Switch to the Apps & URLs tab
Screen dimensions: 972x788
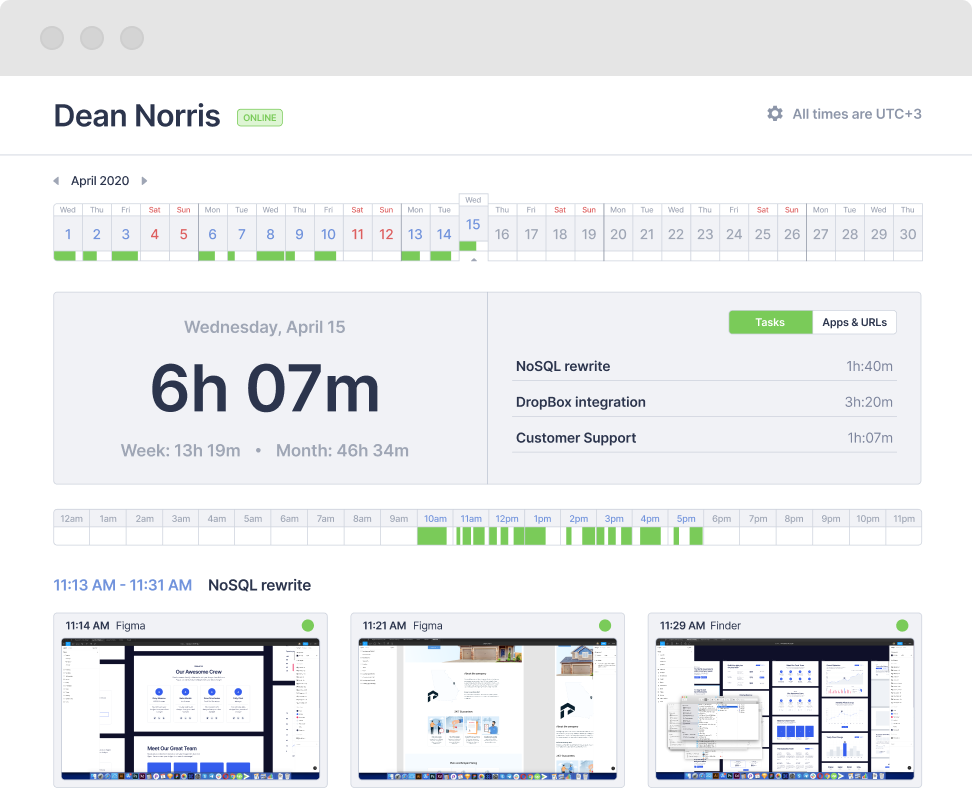tap(855, 322)
